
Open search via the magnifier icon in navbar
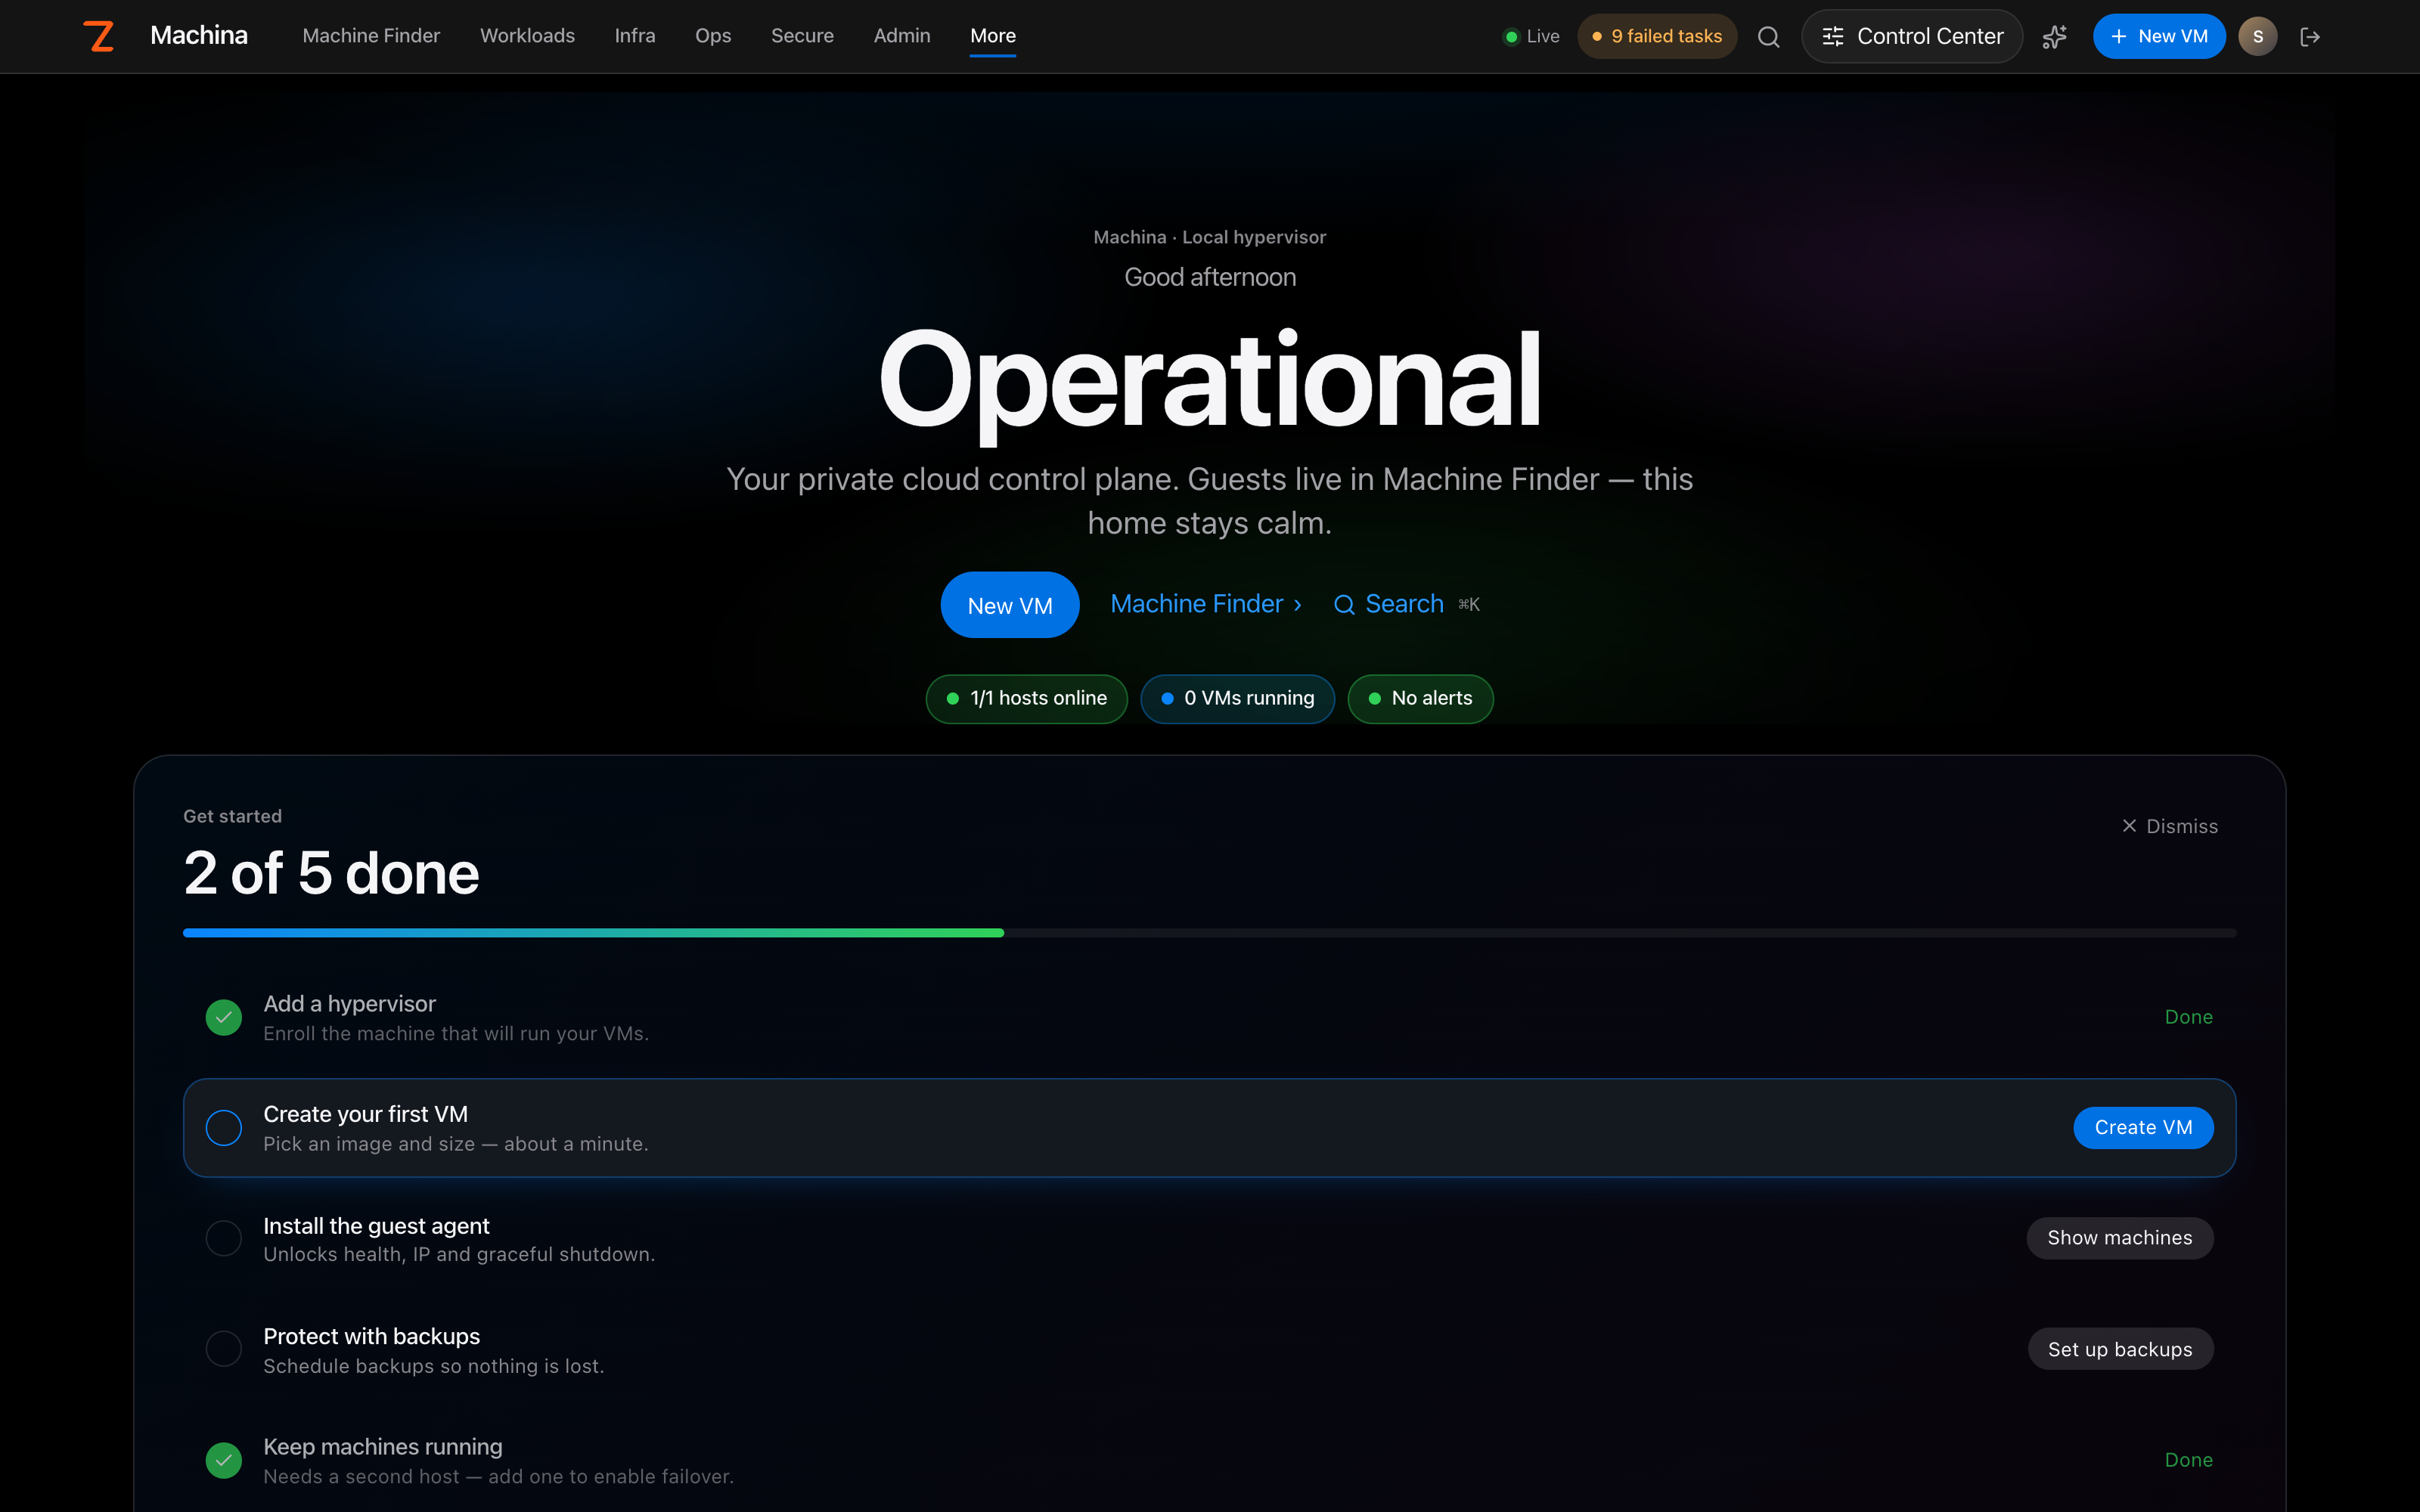1768,37
